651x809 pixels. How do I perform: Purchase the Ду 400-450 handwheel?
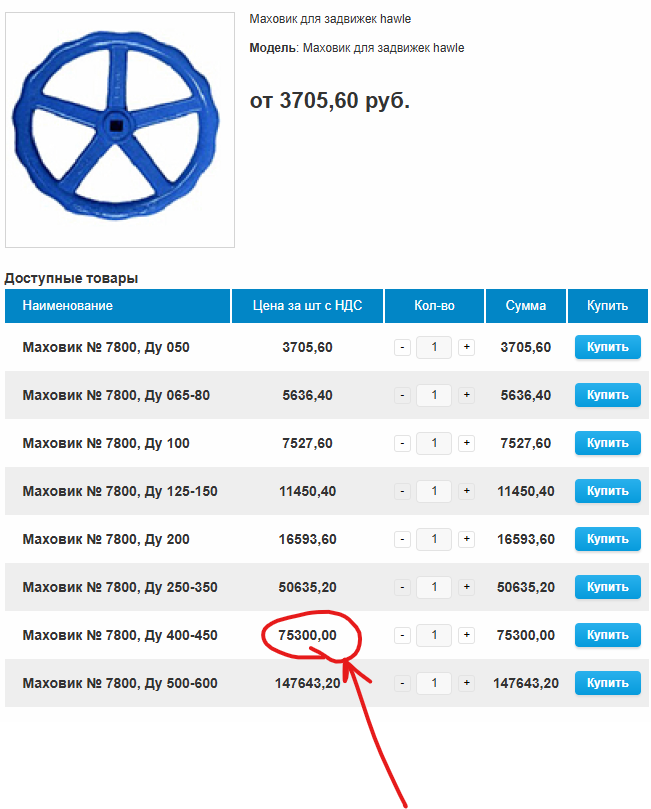(x=607, y=635)
